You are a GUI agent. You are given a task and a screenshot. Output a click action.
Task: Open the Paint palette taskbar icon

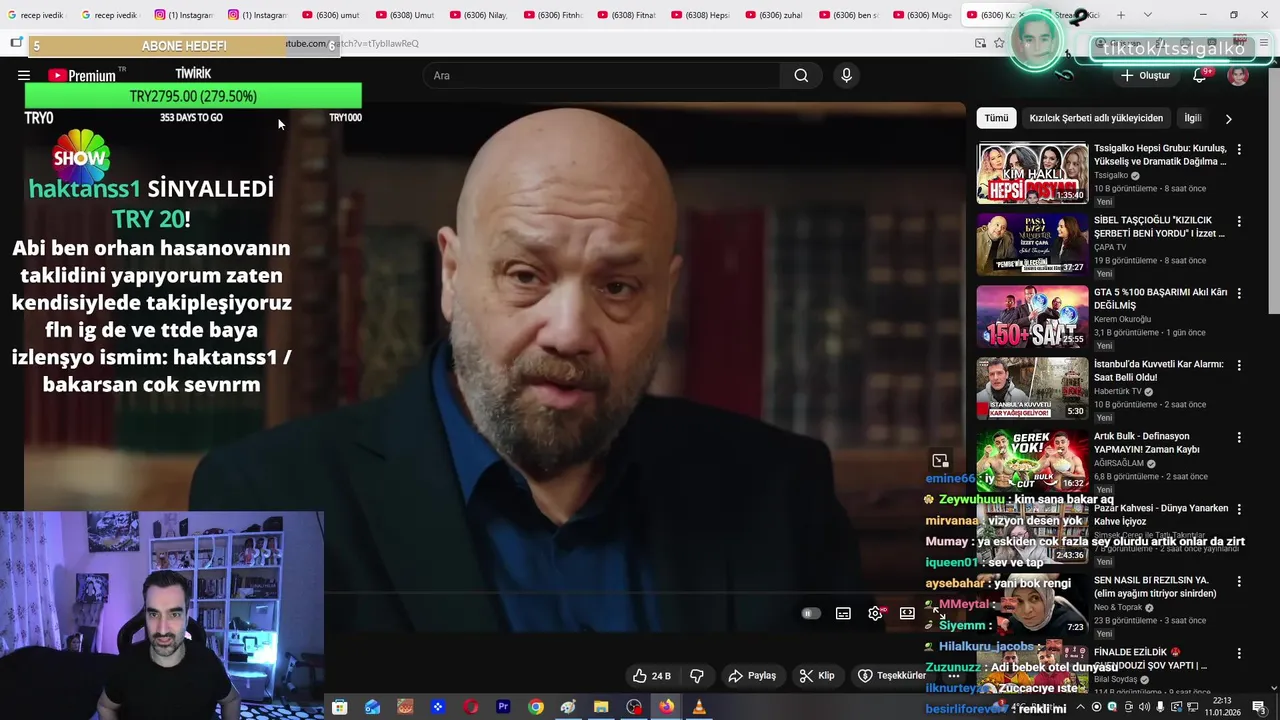coord(568,707)
